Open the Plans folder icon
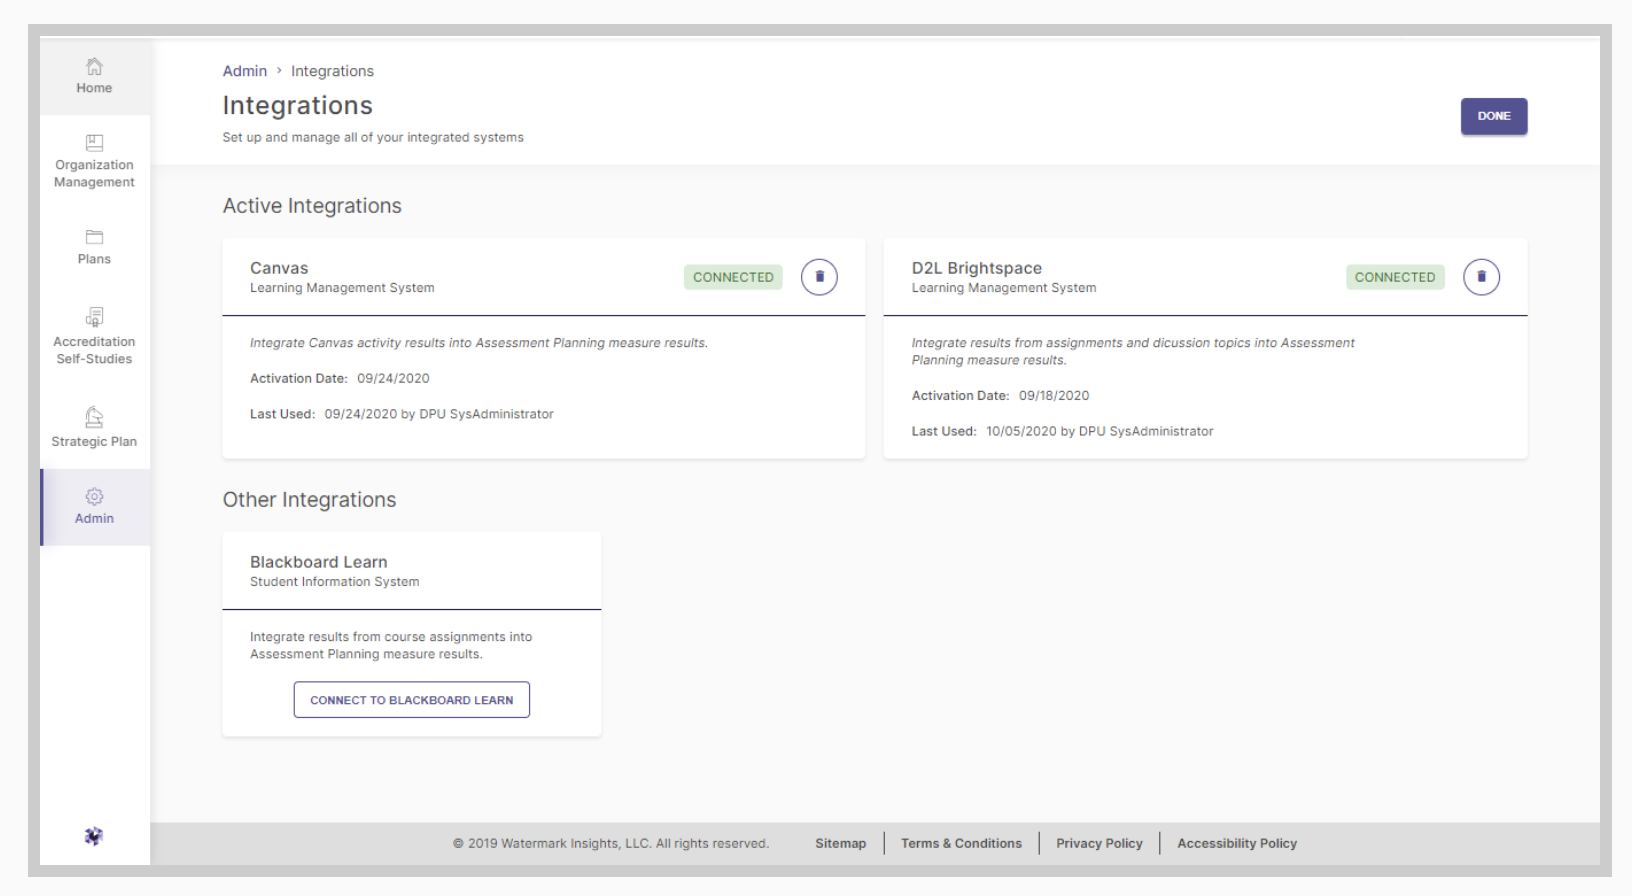 [94, 238]
